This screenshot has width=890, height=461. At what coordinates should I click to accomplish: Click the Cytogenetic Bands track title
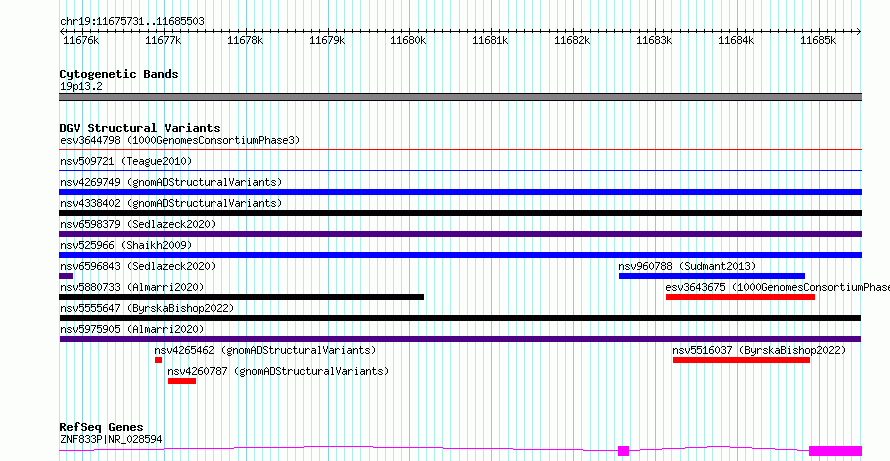[x=119, y=74]
